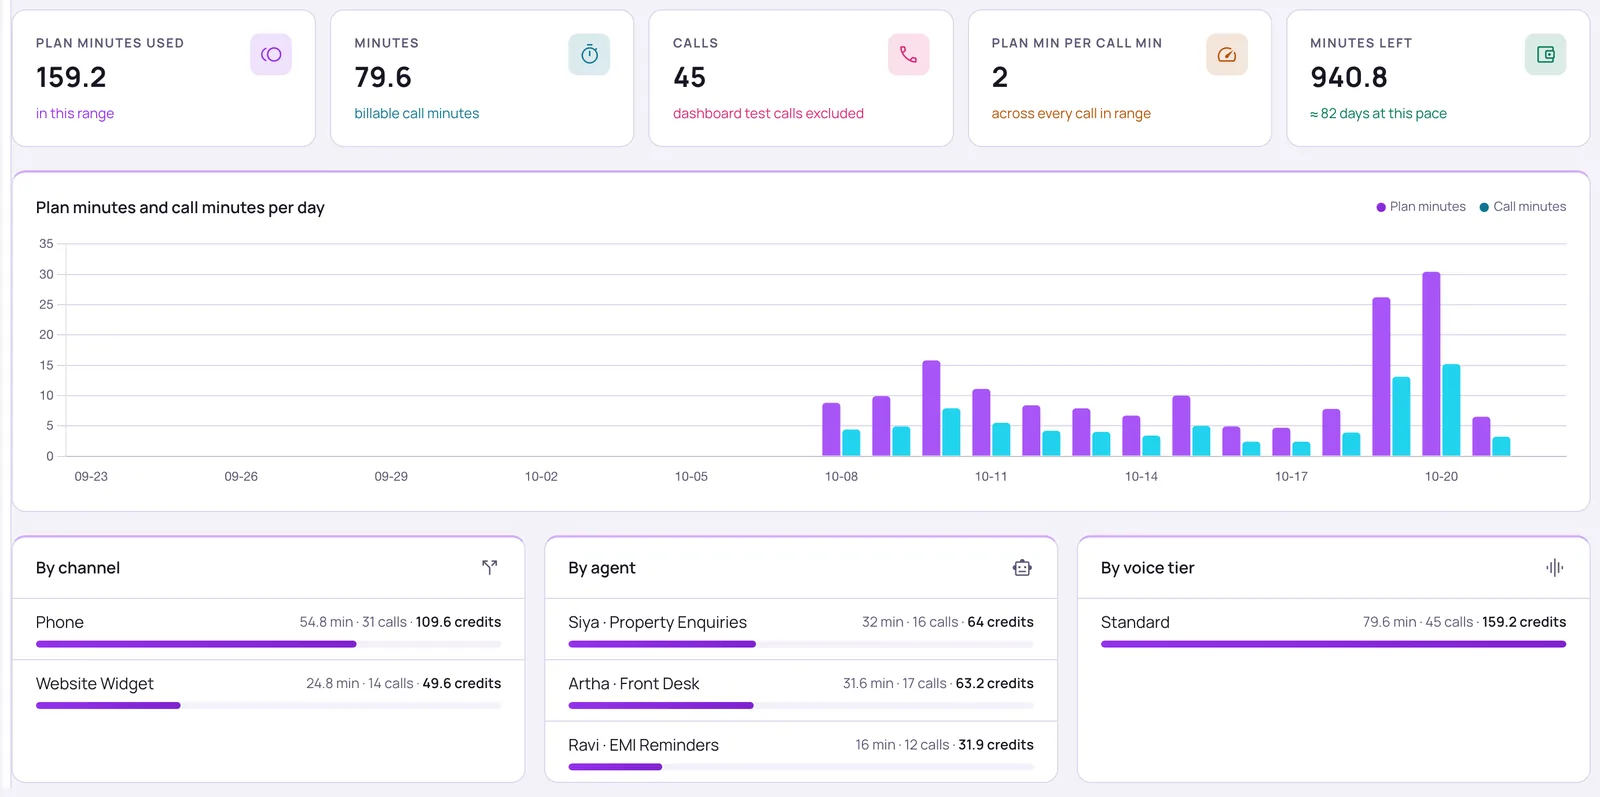
Task: Click the 'Phone' channel row label
Action: point(60,622)
